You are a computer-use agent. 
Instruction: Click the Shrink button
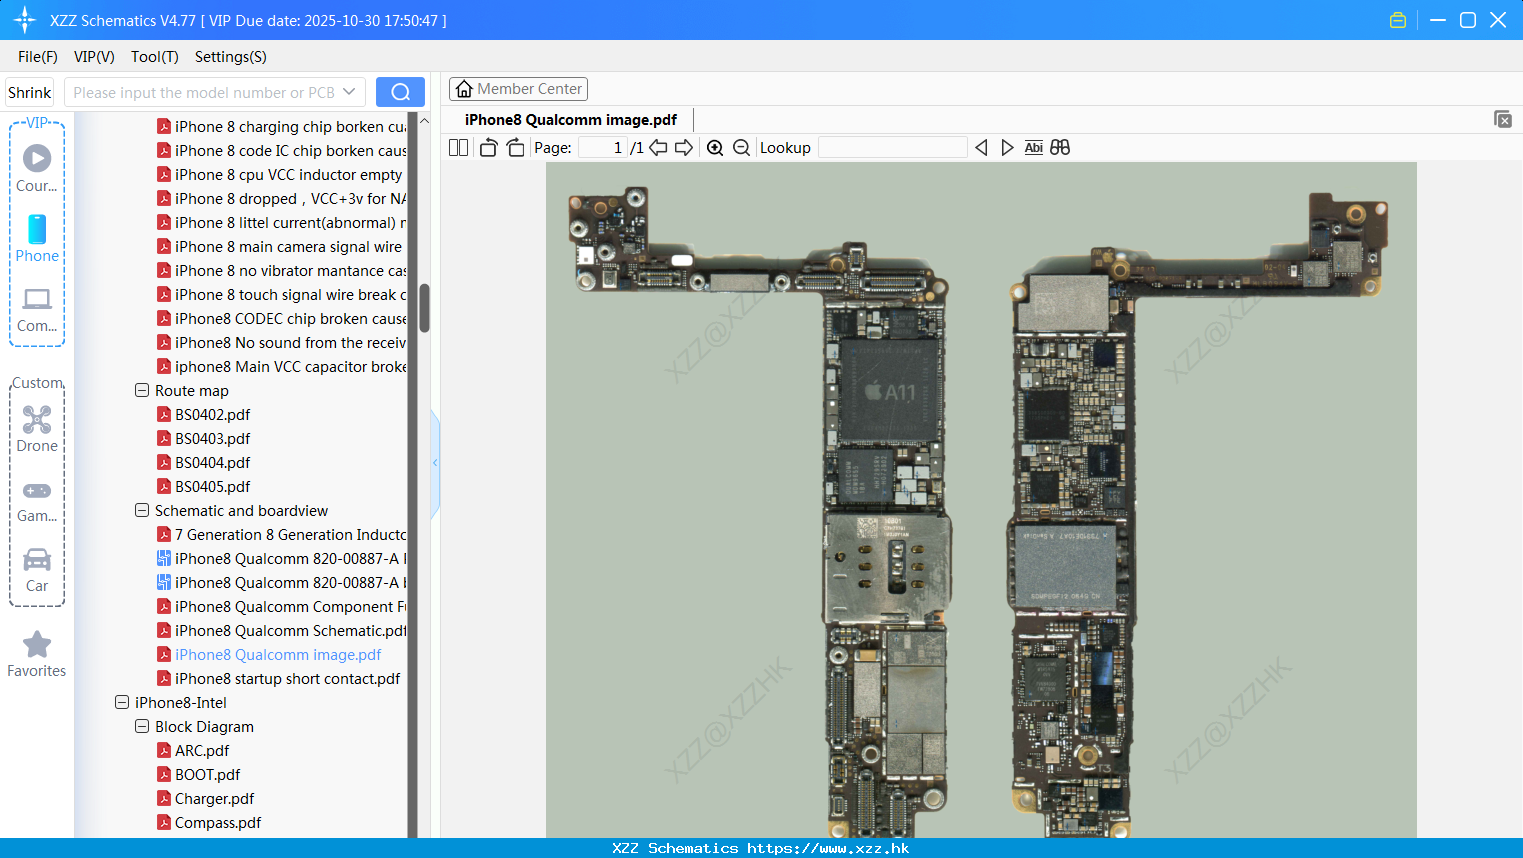point(30,92)
